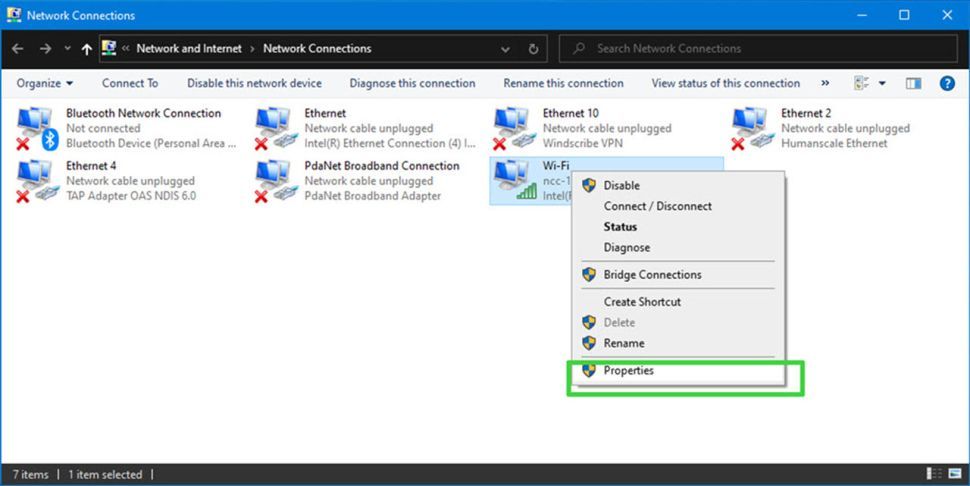
Task: Open the help question mark icon
Action: click(x=946, y=84)
